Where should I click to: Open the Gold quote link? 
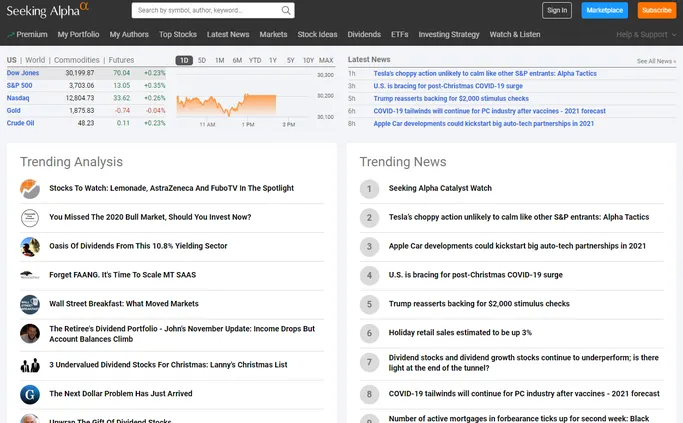tap(14, 111)
